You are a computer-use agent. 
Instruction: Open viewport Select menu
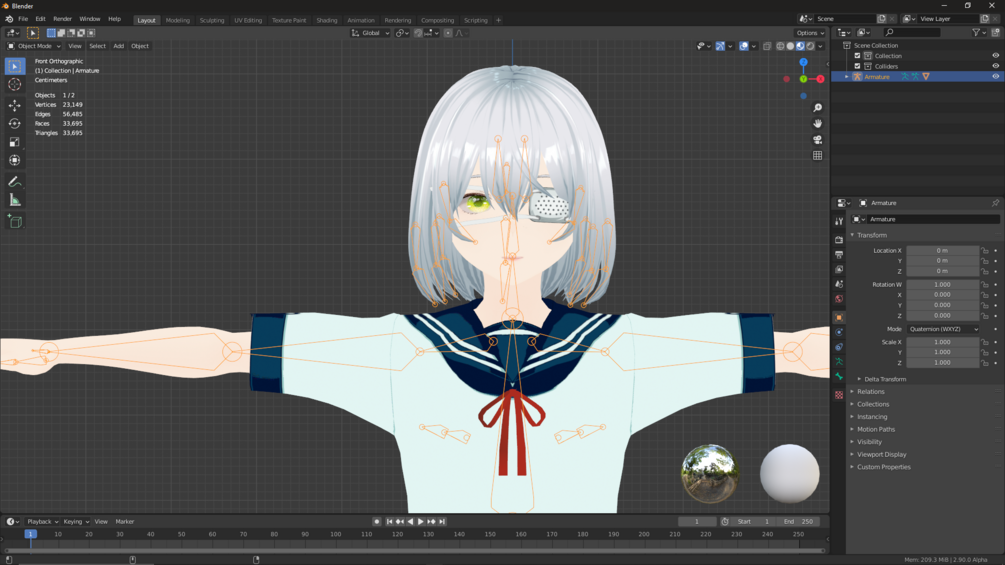click(97, 46)
